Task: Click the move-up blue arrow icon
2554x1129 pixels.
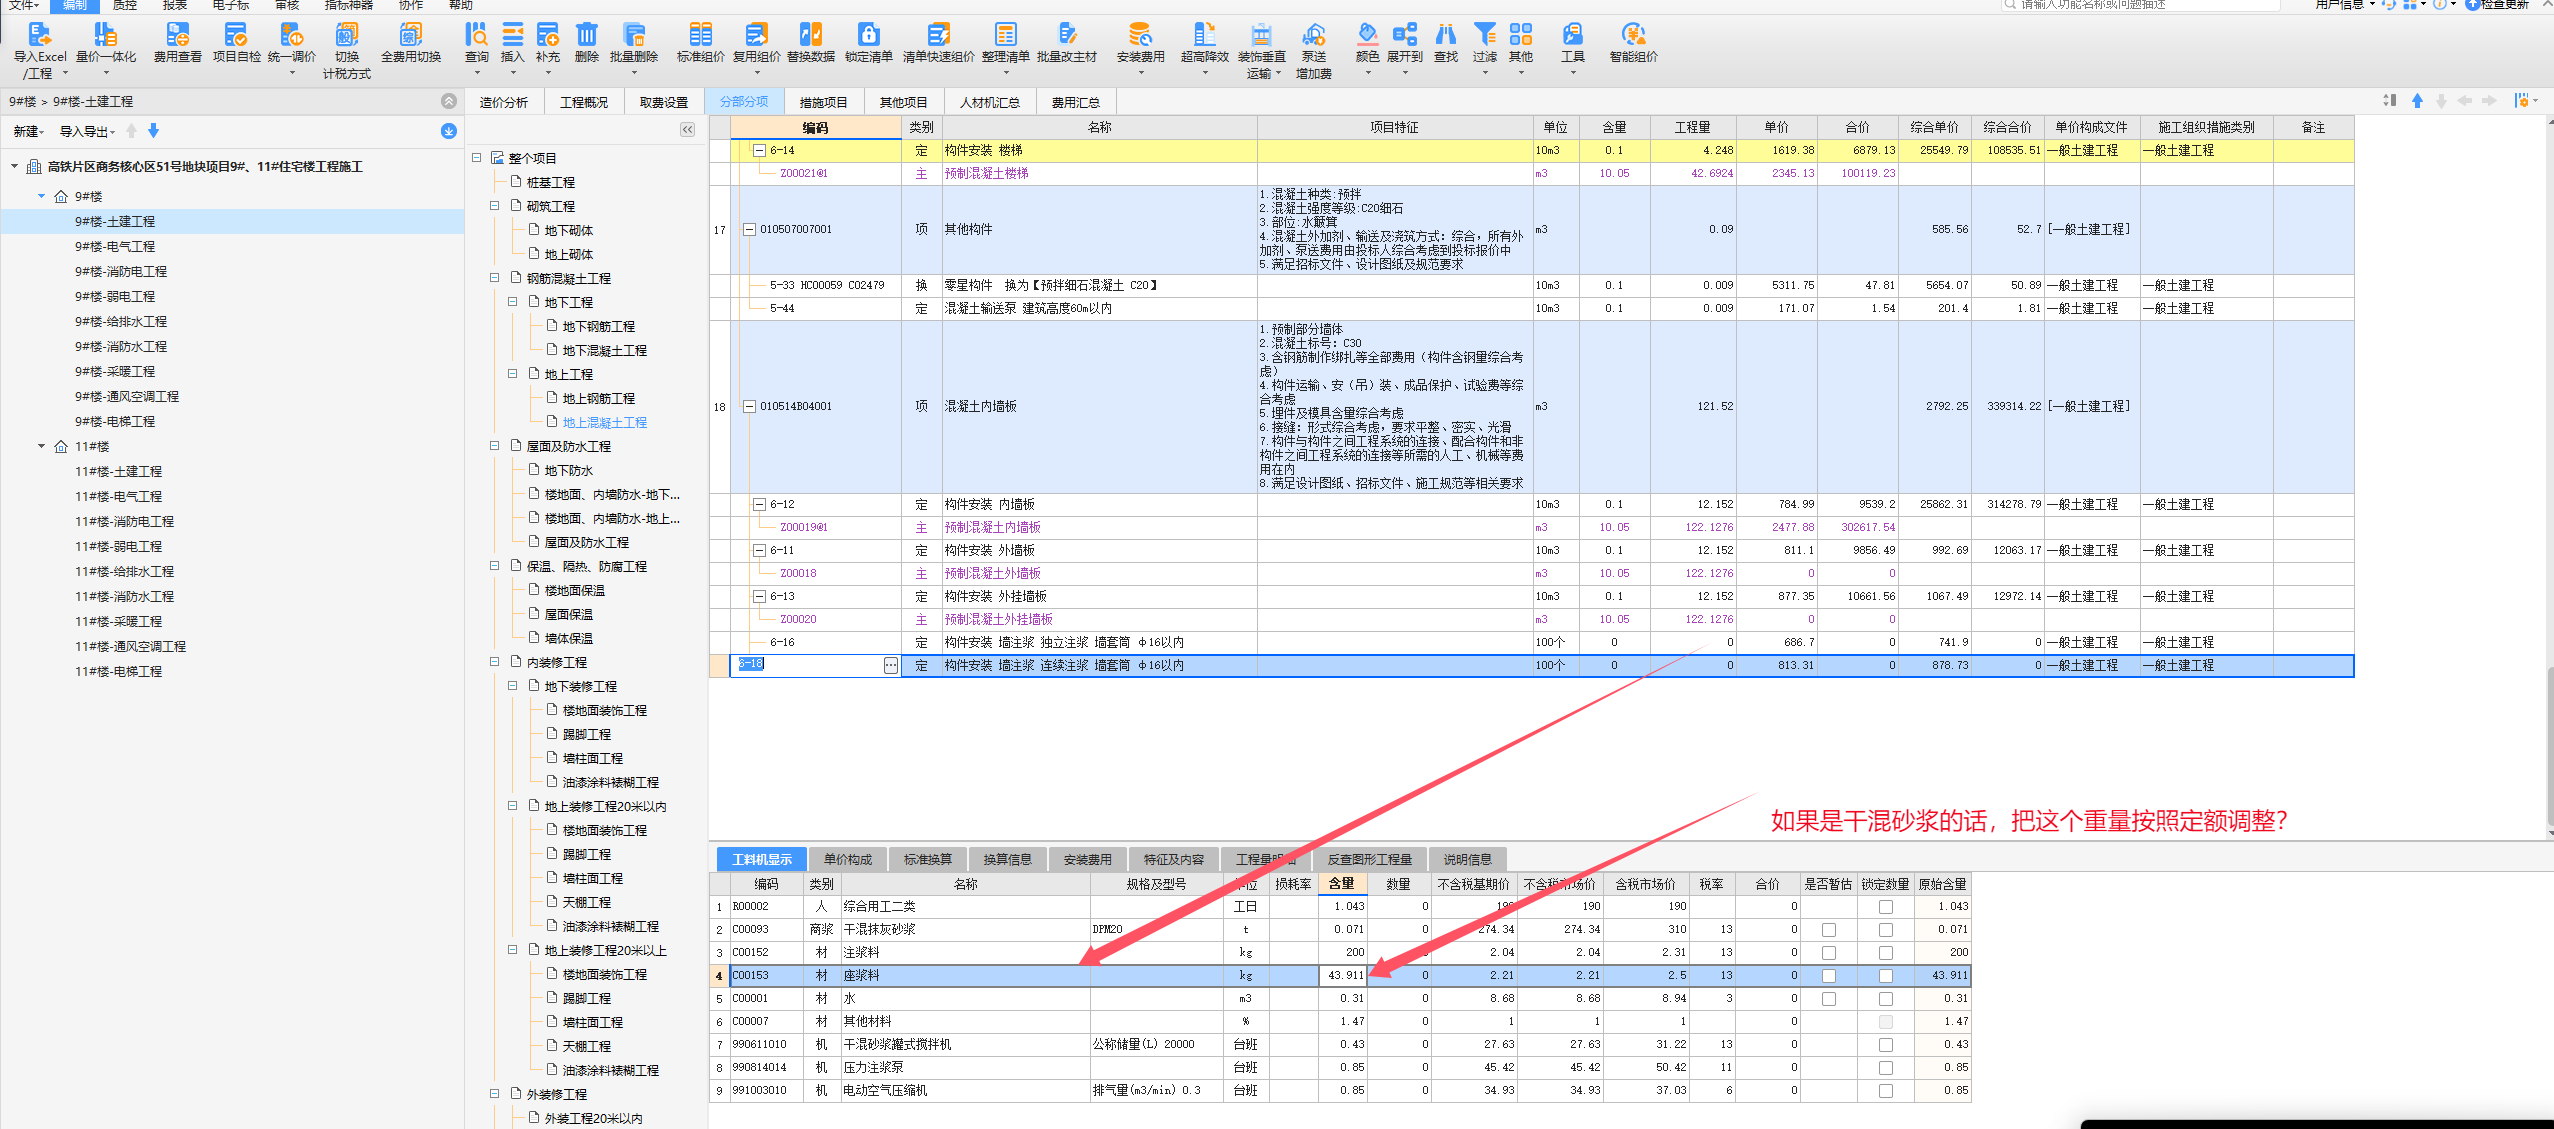Action: pyautogui.click(x=2417, y=101)
